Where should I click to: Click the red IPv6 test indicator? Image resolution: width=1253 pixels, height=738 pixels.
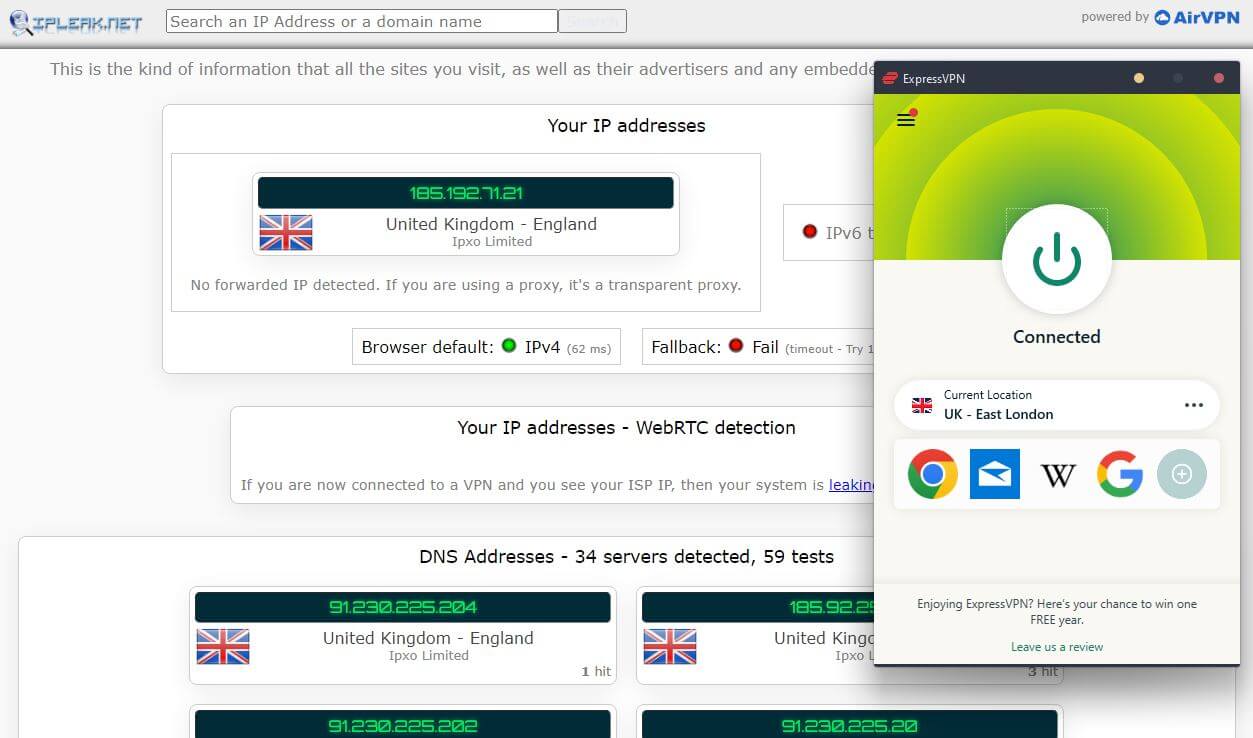[x=810, y=232]
